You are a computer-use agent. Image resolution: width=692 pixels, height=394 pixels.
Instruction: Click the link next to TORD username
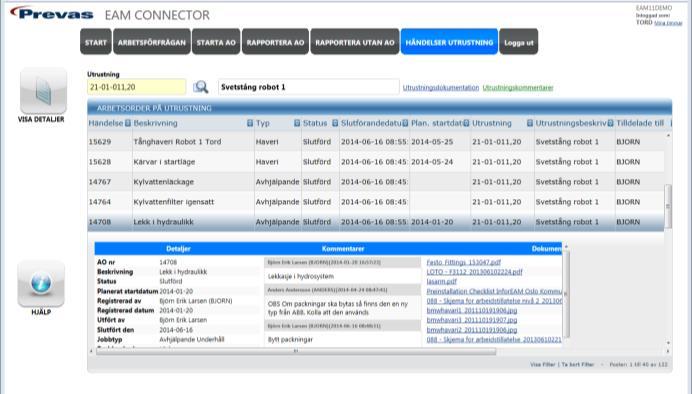(x=668, y=23)
